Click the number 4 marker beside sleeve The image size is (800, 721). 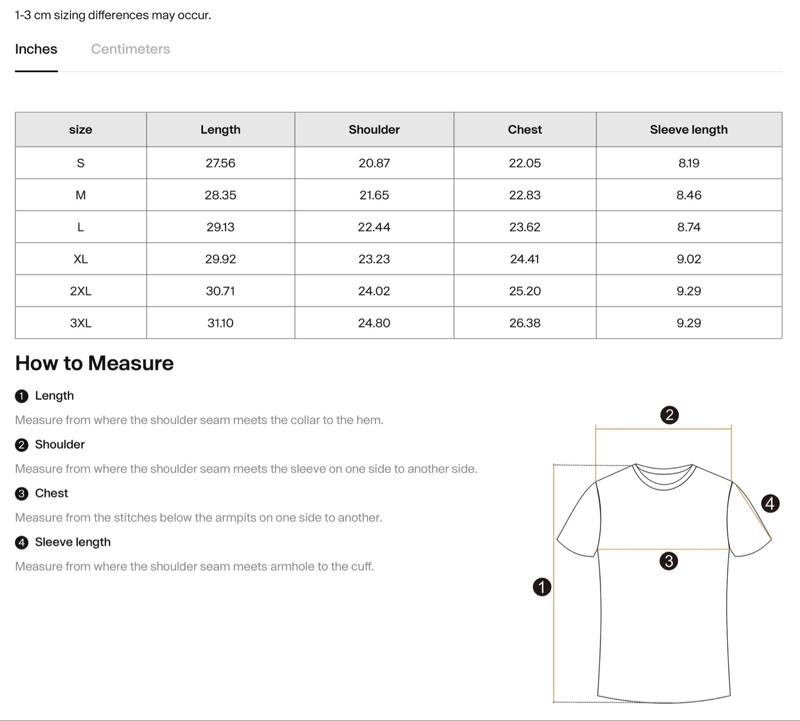(770, 504)
